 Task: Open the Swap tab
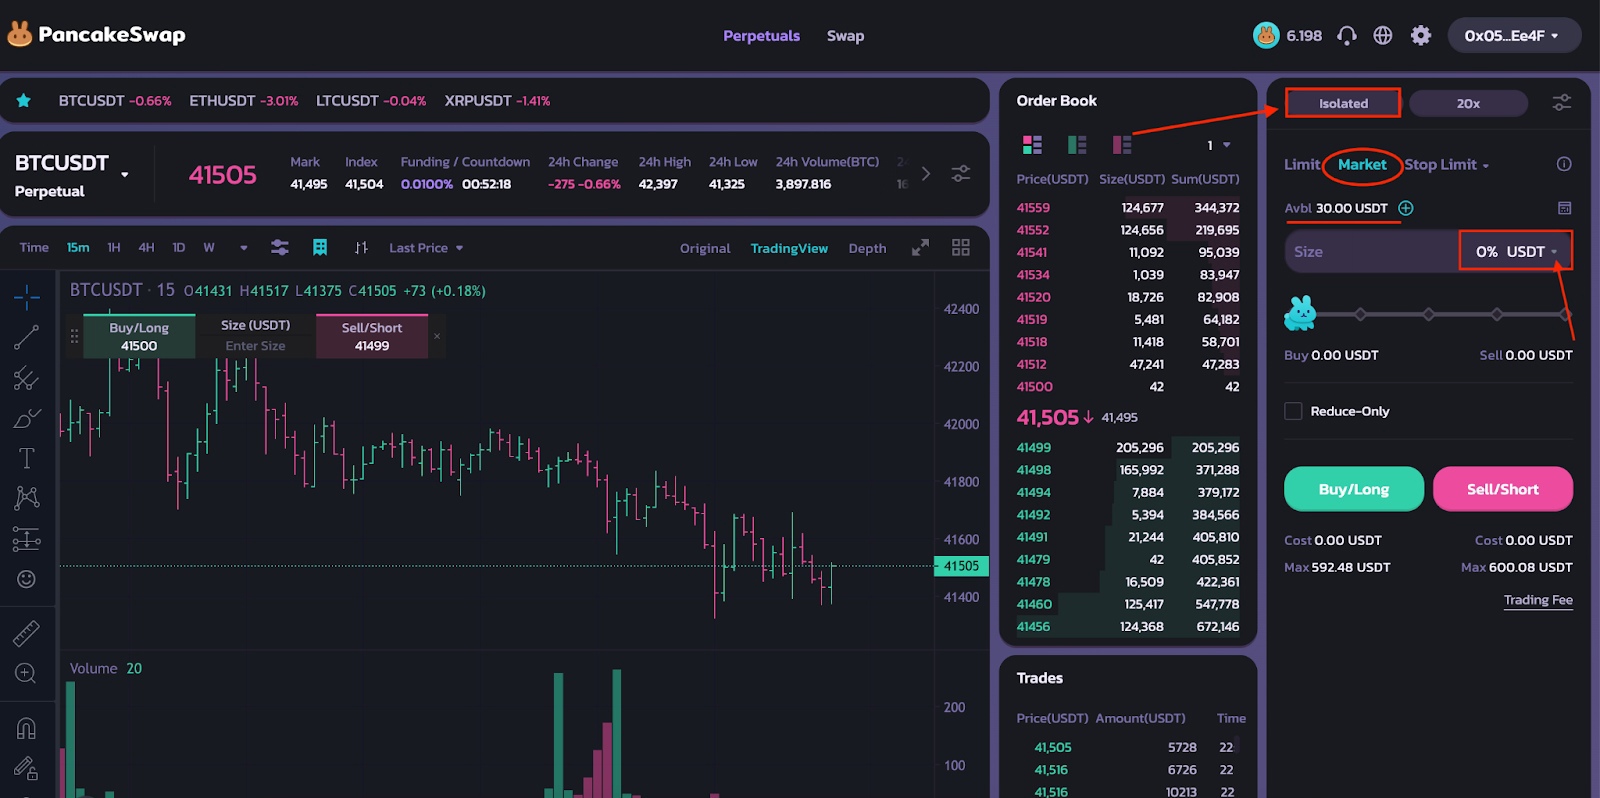845,36
